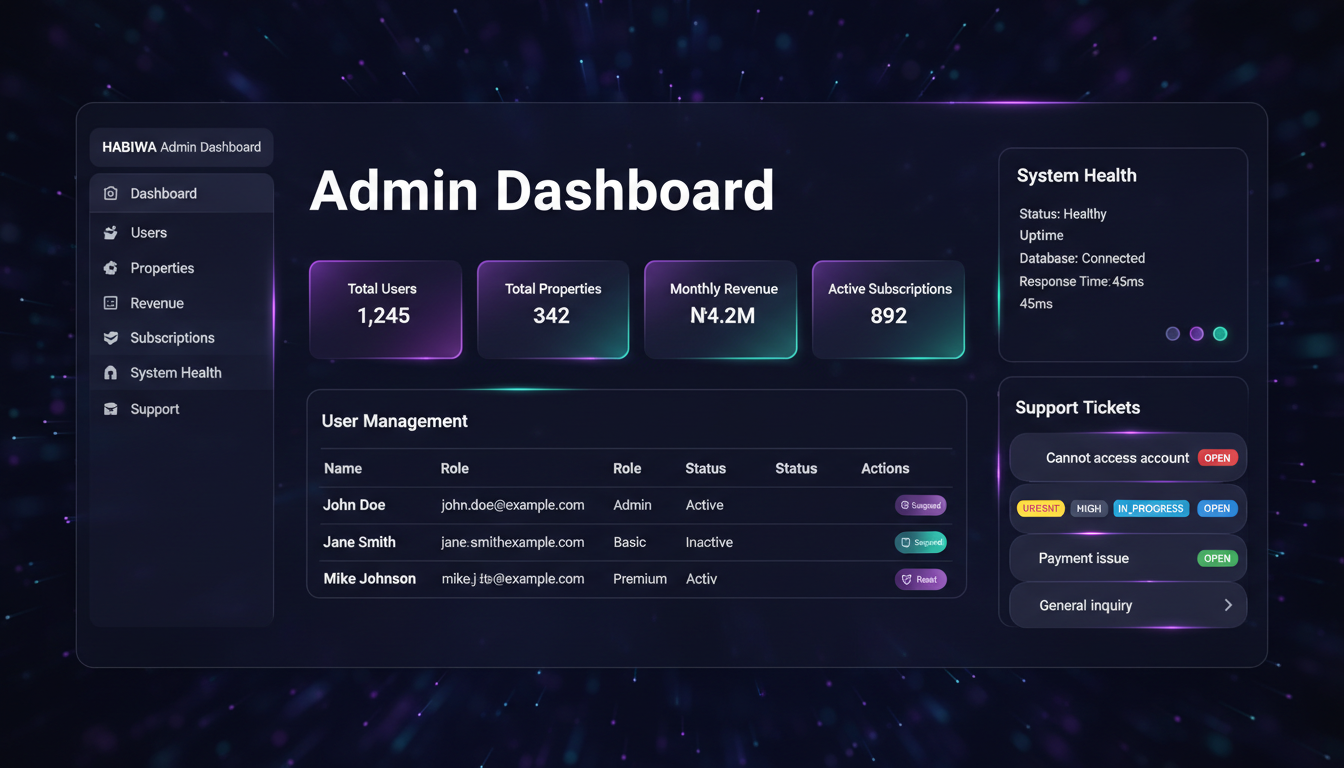Select the Total Users stat card
Viewport: 1344px width, 768px height.
[x=385, y=309]
